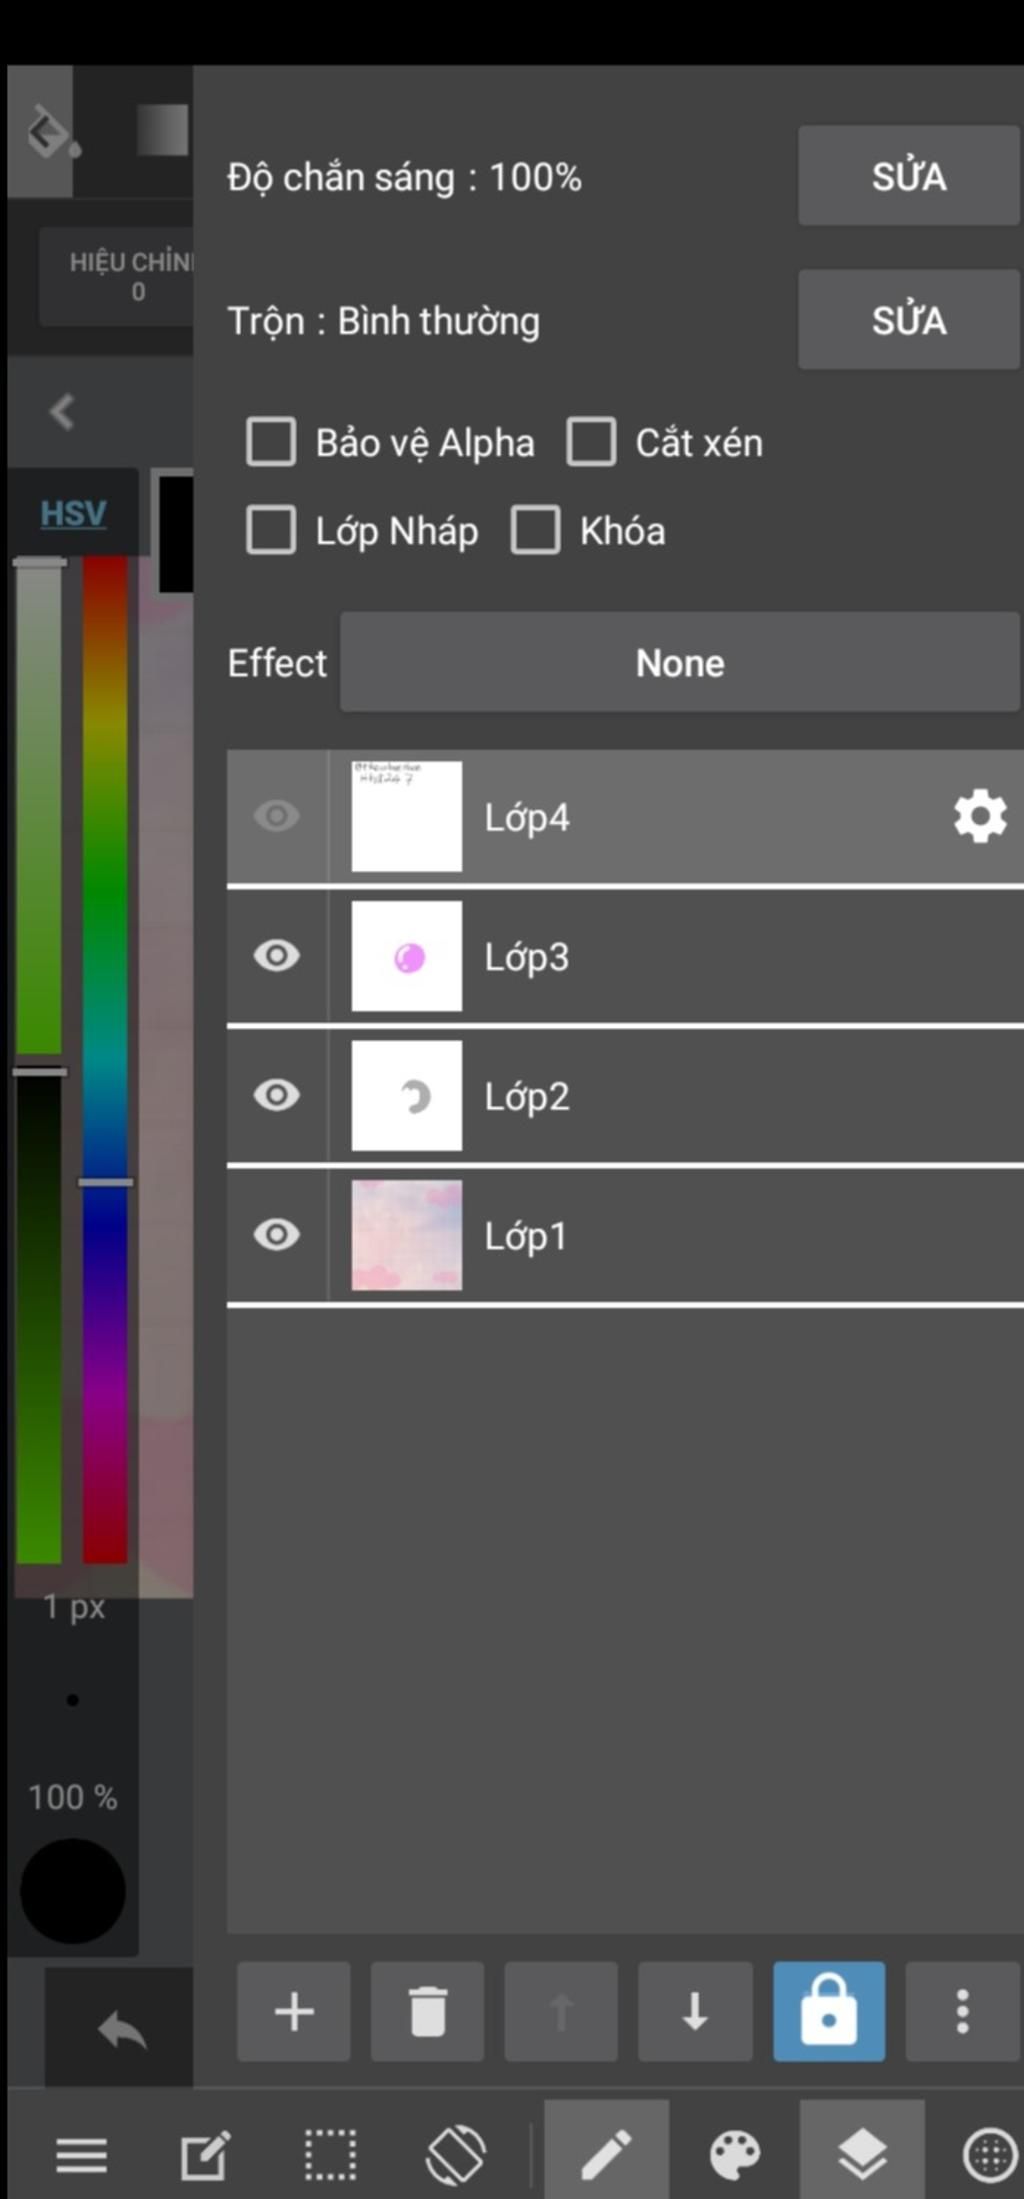
Task: Click the rotate canvas icon
Action: point(456,2153)
